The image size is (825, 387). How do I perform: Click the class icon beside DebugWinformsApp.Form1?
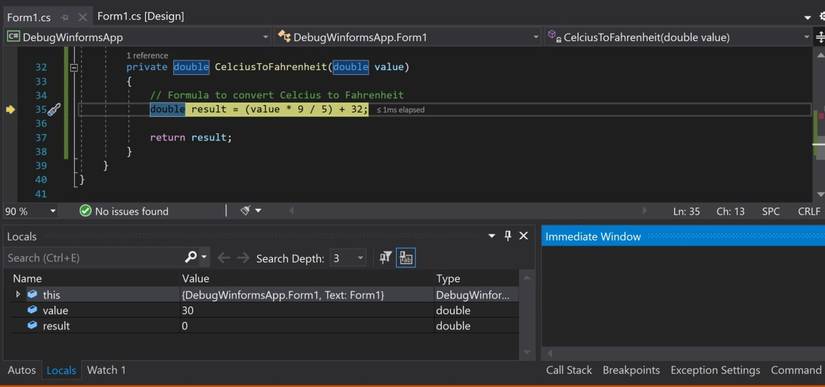[x=285, y=37]
